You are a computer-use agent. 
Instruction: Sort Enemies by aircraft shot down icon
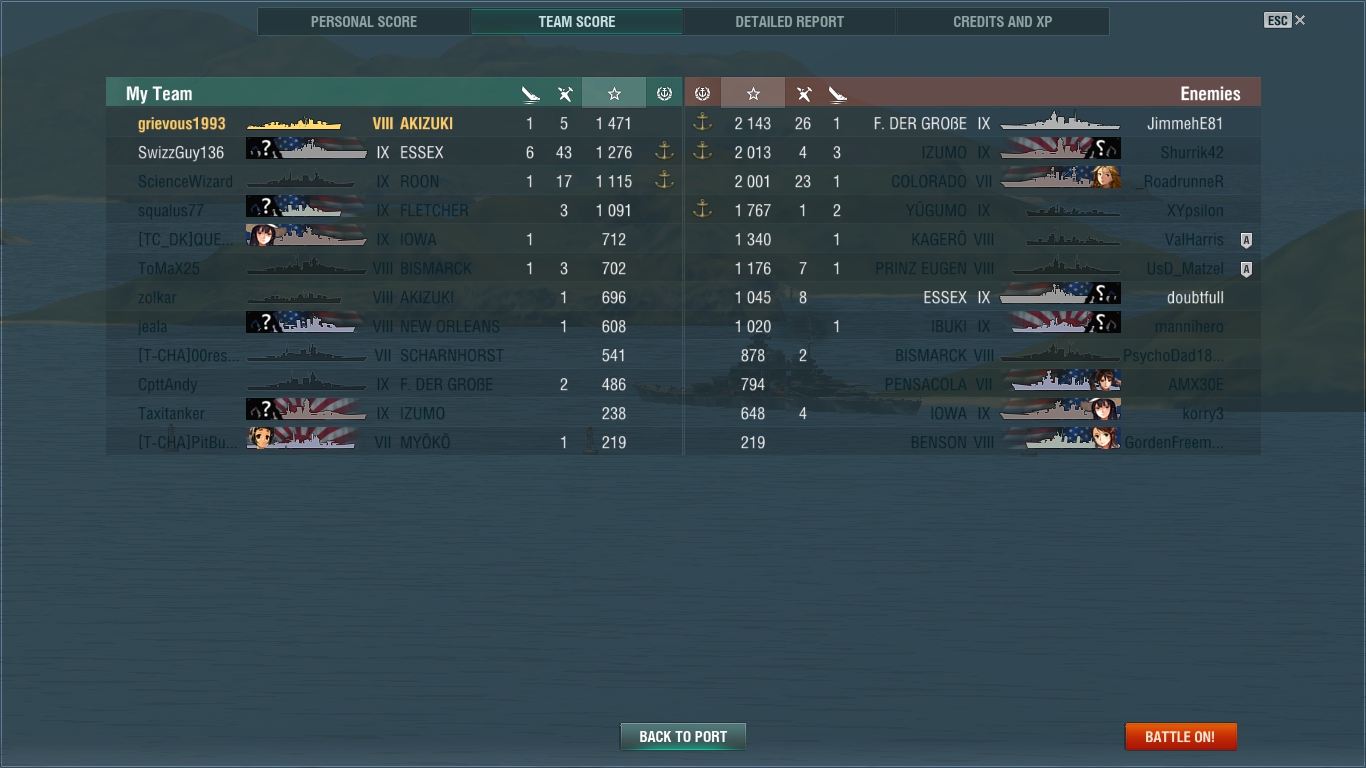click(803, 94)
